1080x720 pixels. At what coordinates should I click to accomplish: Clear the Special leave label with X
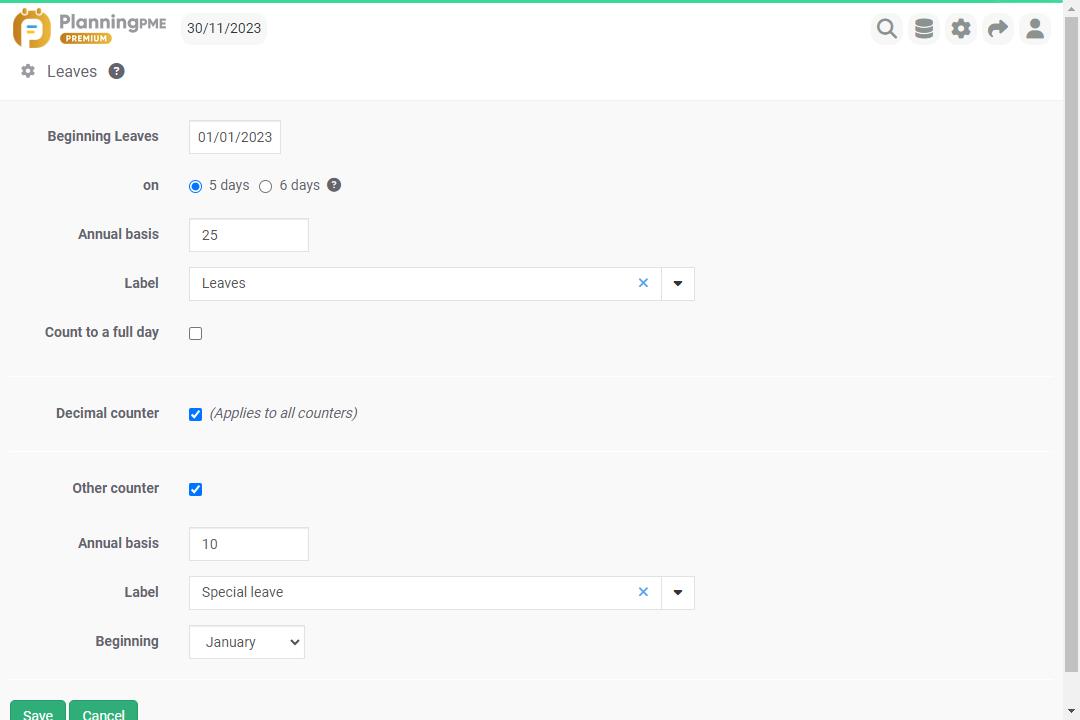click(643, 592)
